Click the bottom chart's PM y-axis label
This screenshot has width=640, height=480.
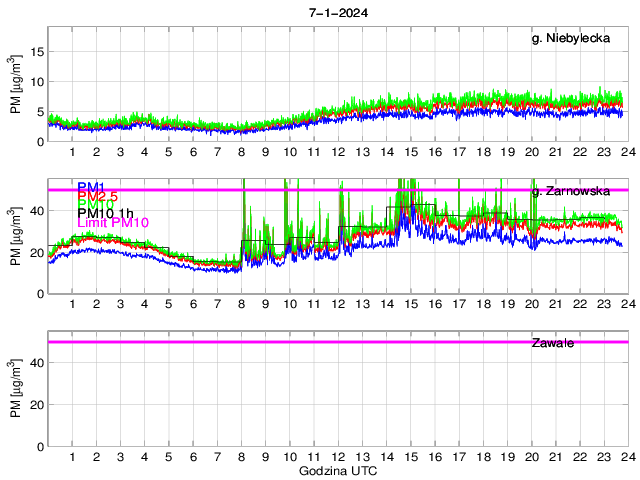[16, 389]
